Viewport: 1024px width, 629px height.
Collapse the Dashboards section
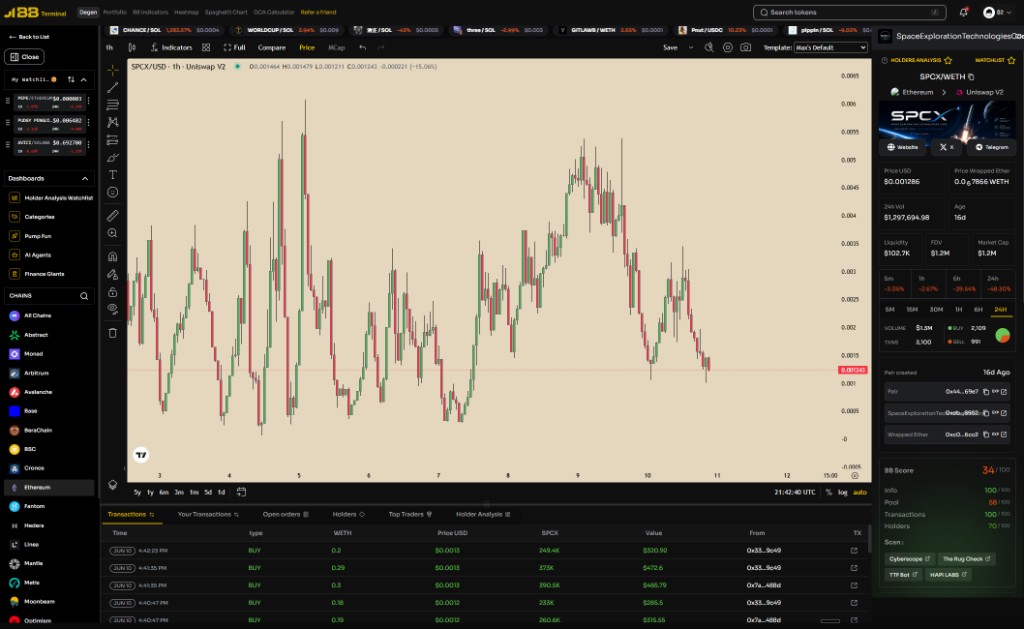(84, 178)
